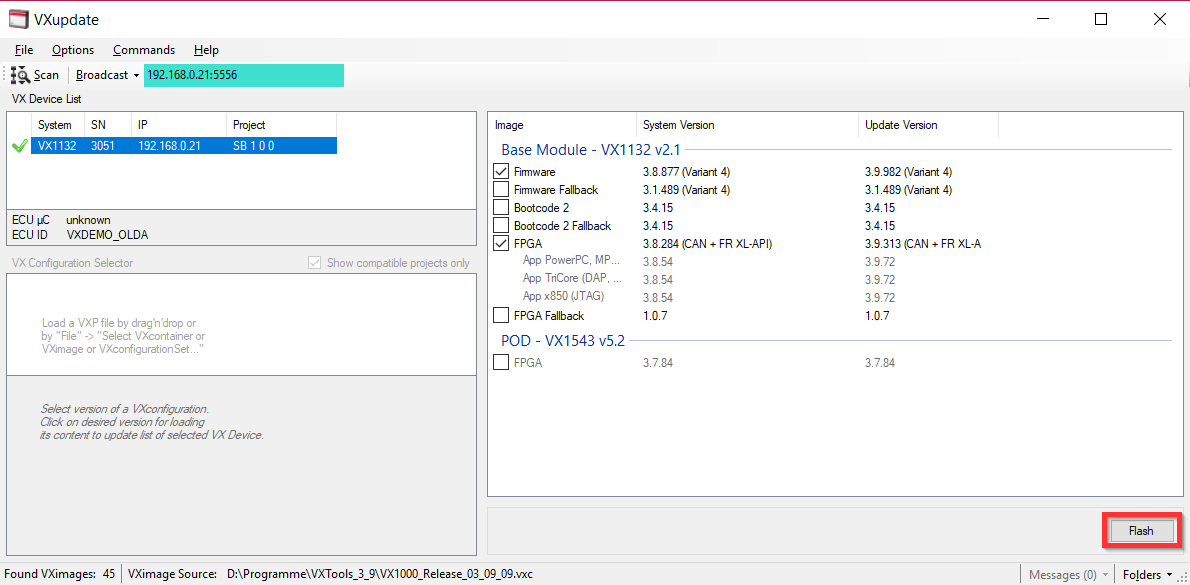Click the System Version column header

pyautogui.click(x=678, y=125)
